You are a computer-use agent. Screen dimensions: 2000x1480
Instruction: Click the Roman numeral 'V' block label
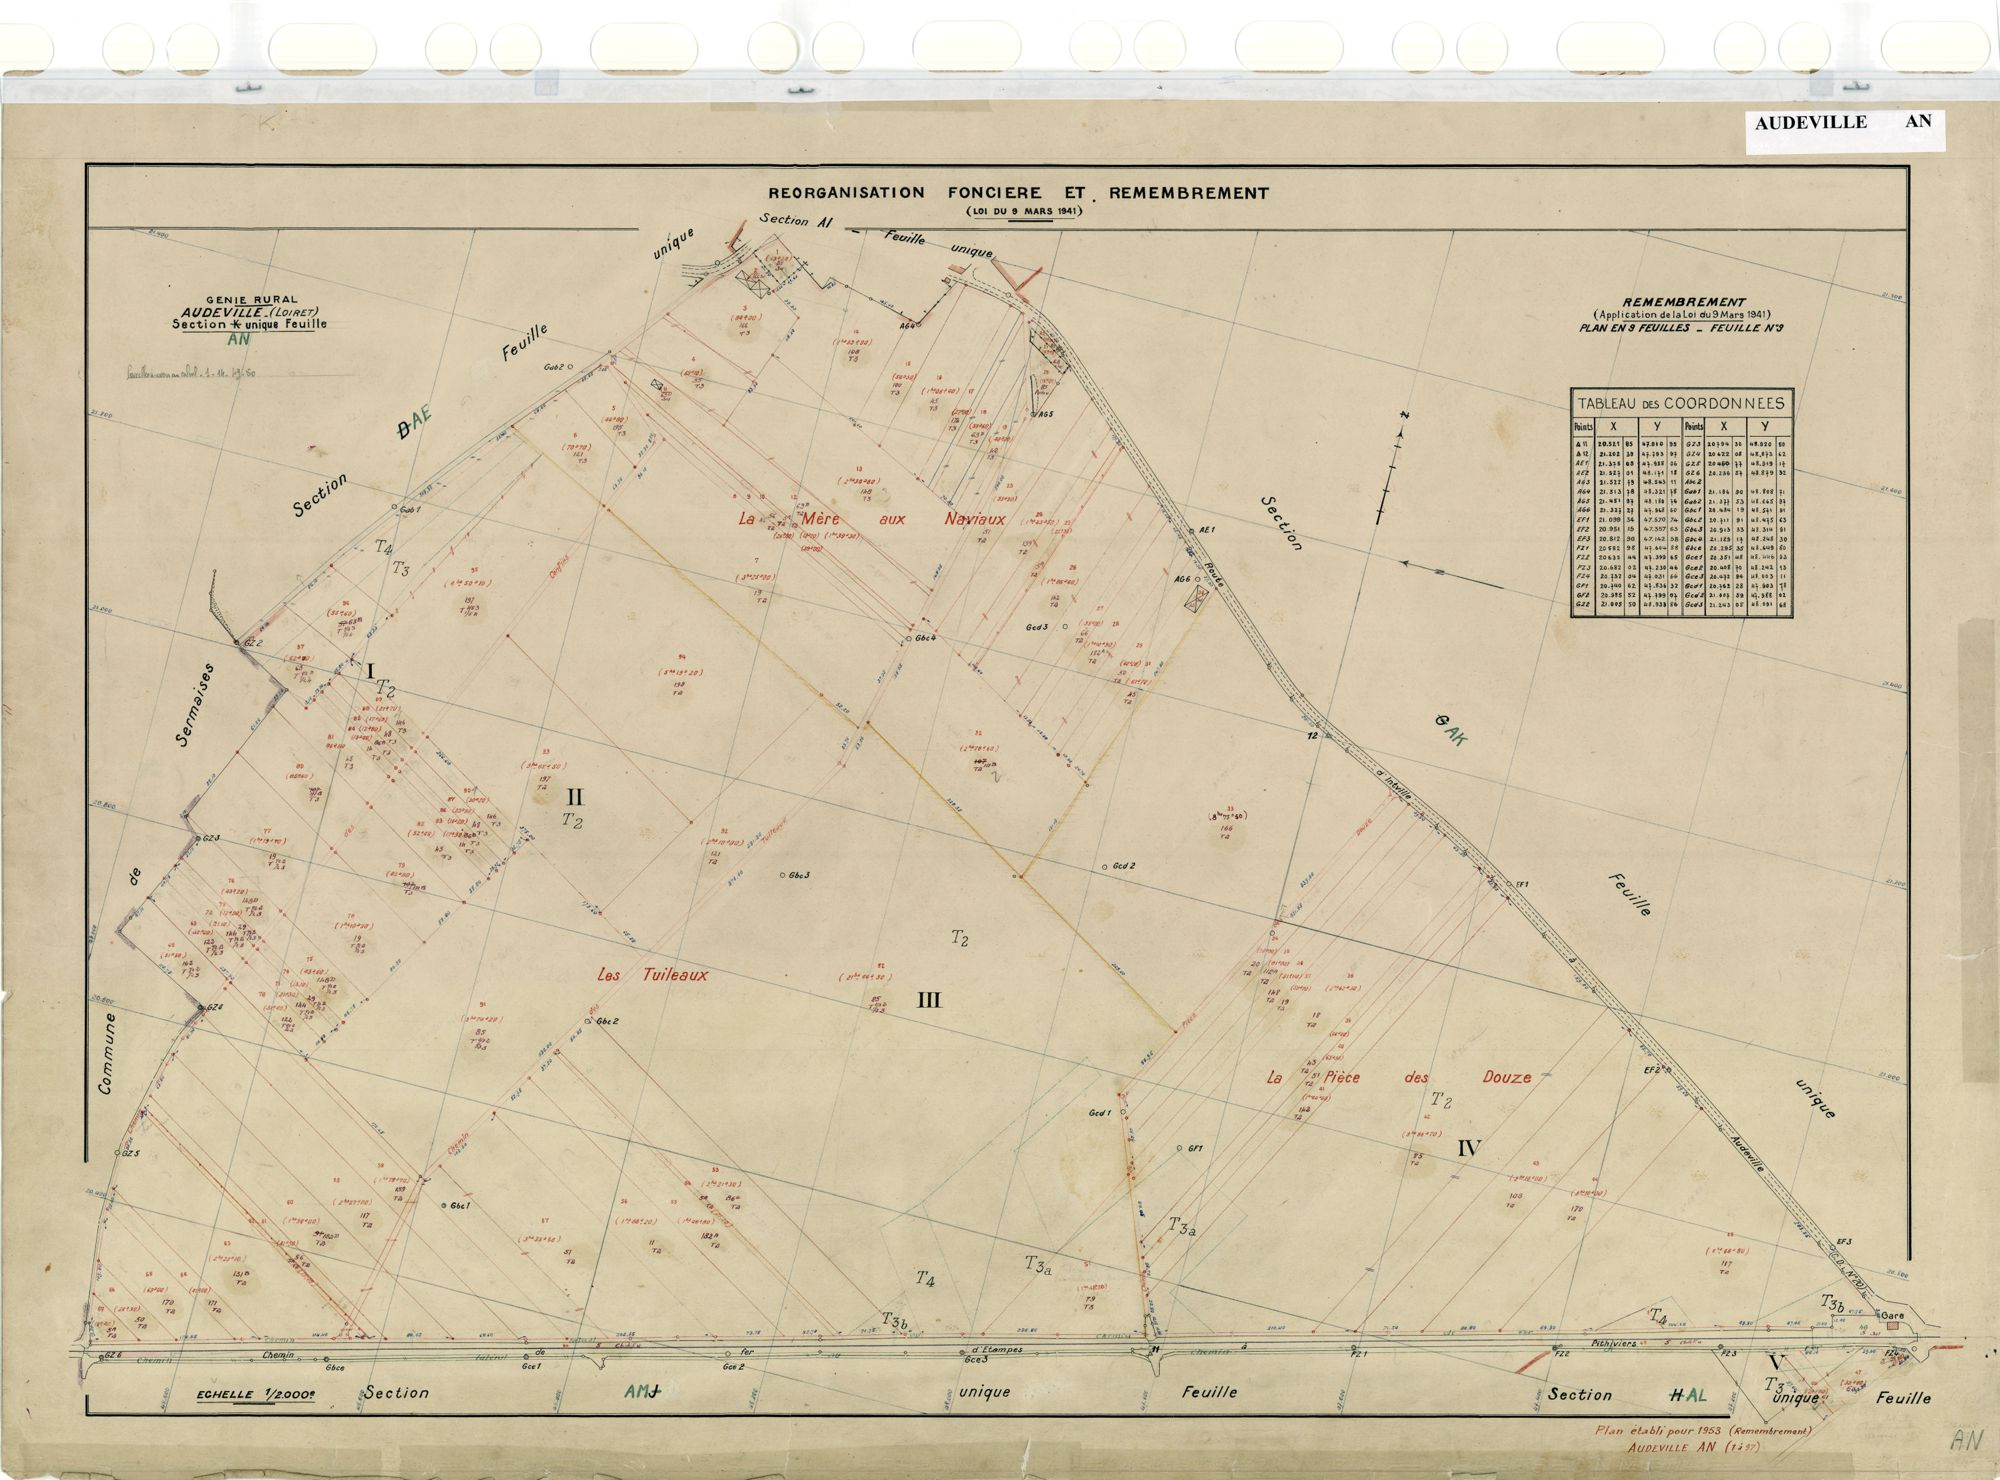click(x=1775, y=1363)
